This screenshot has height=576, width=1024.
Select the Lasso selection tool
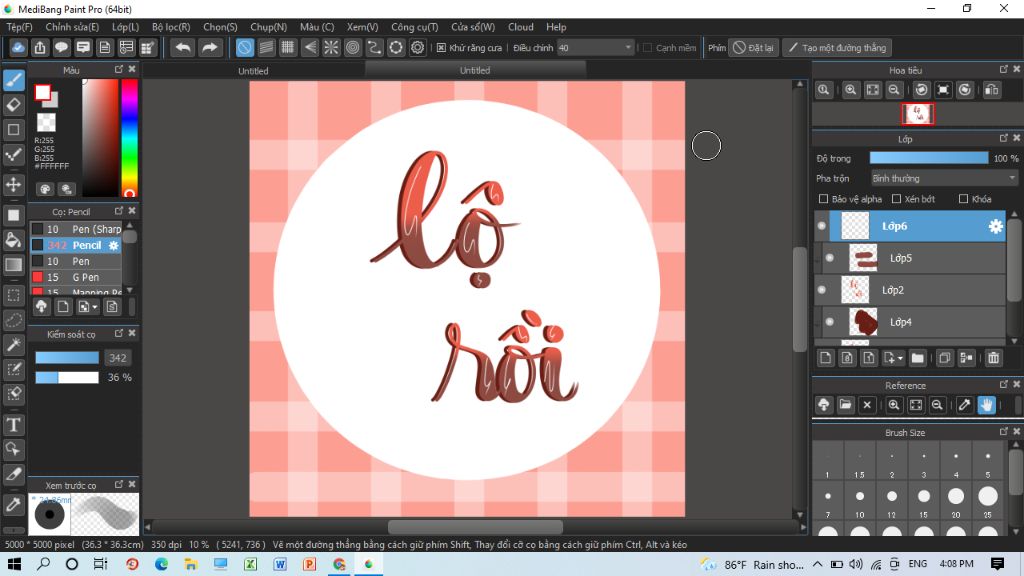[x=14, y=320]
